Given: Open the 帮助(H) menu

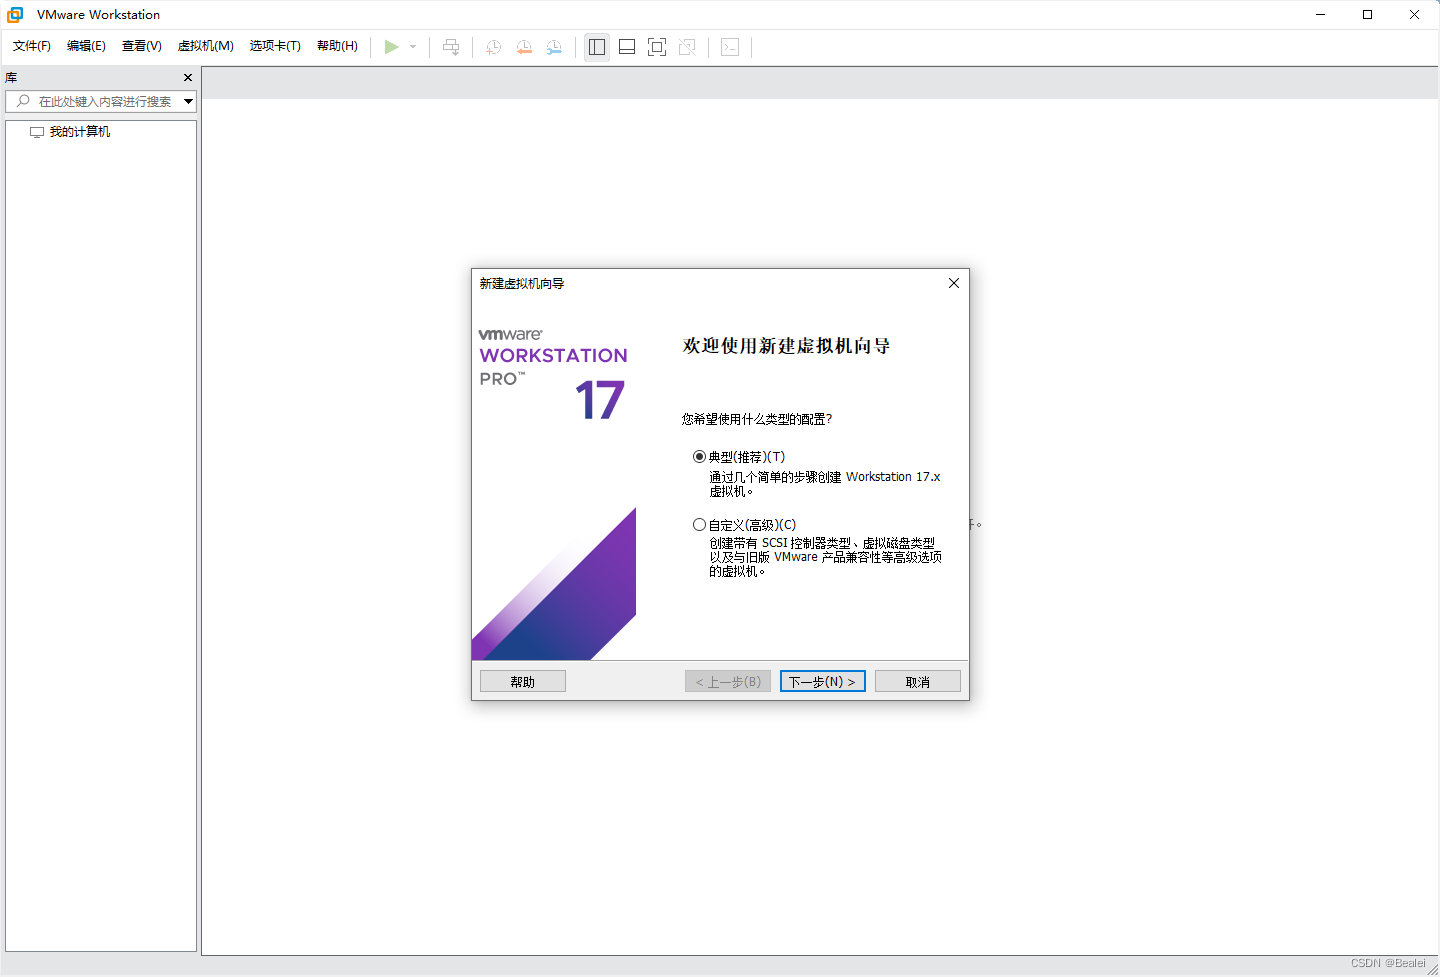Looking at the screenshot, I should click(x=337, y=46).
